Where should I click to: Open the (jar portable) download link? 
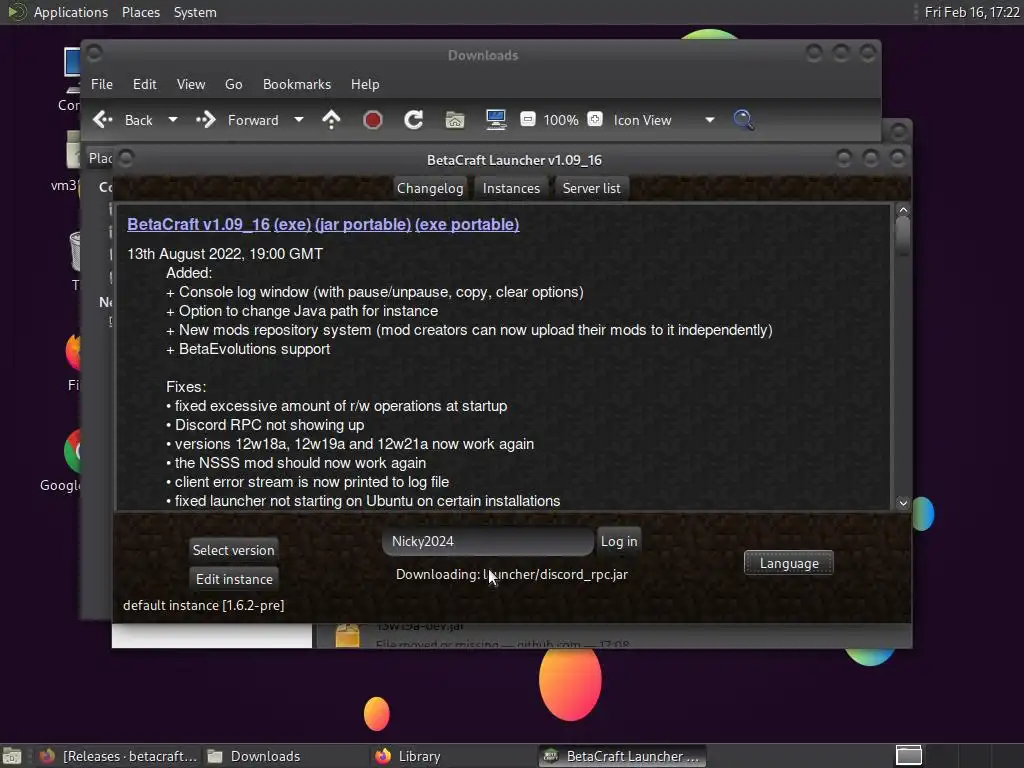click(x=362, y=225)
